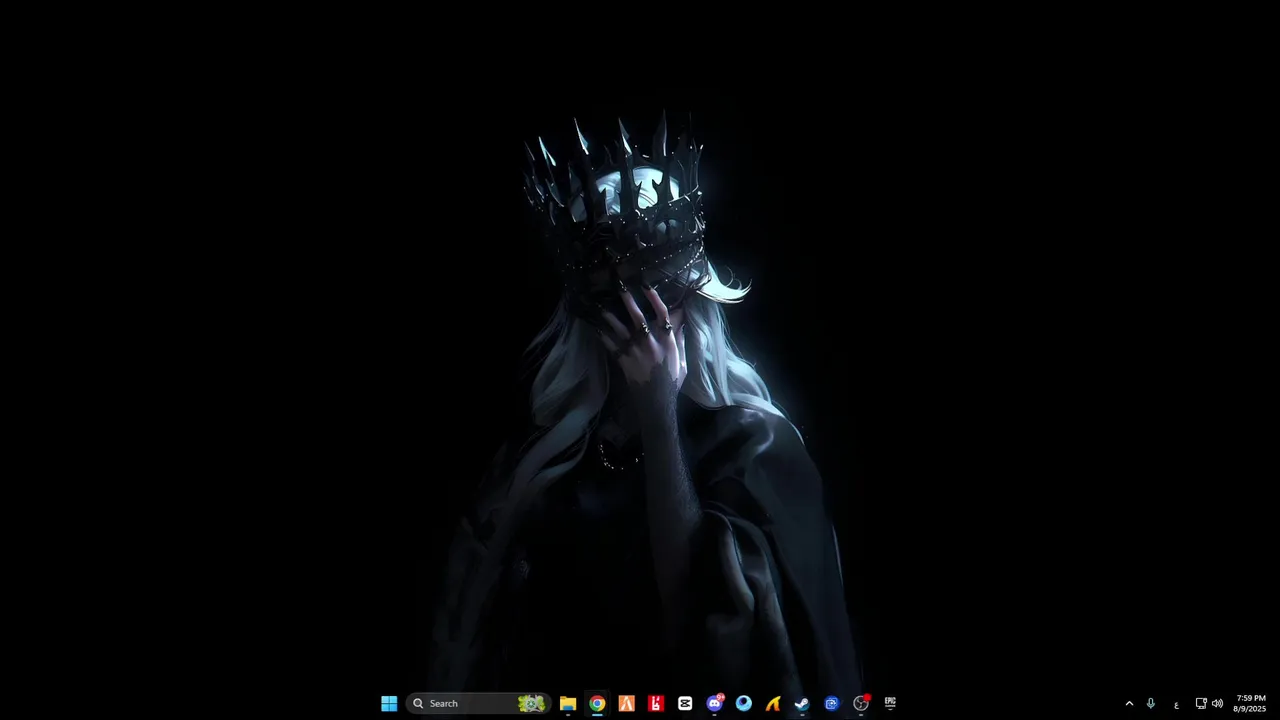
Task: Open the red taskbar app icon
Action: pyautogui.click(x=656, y=703)
